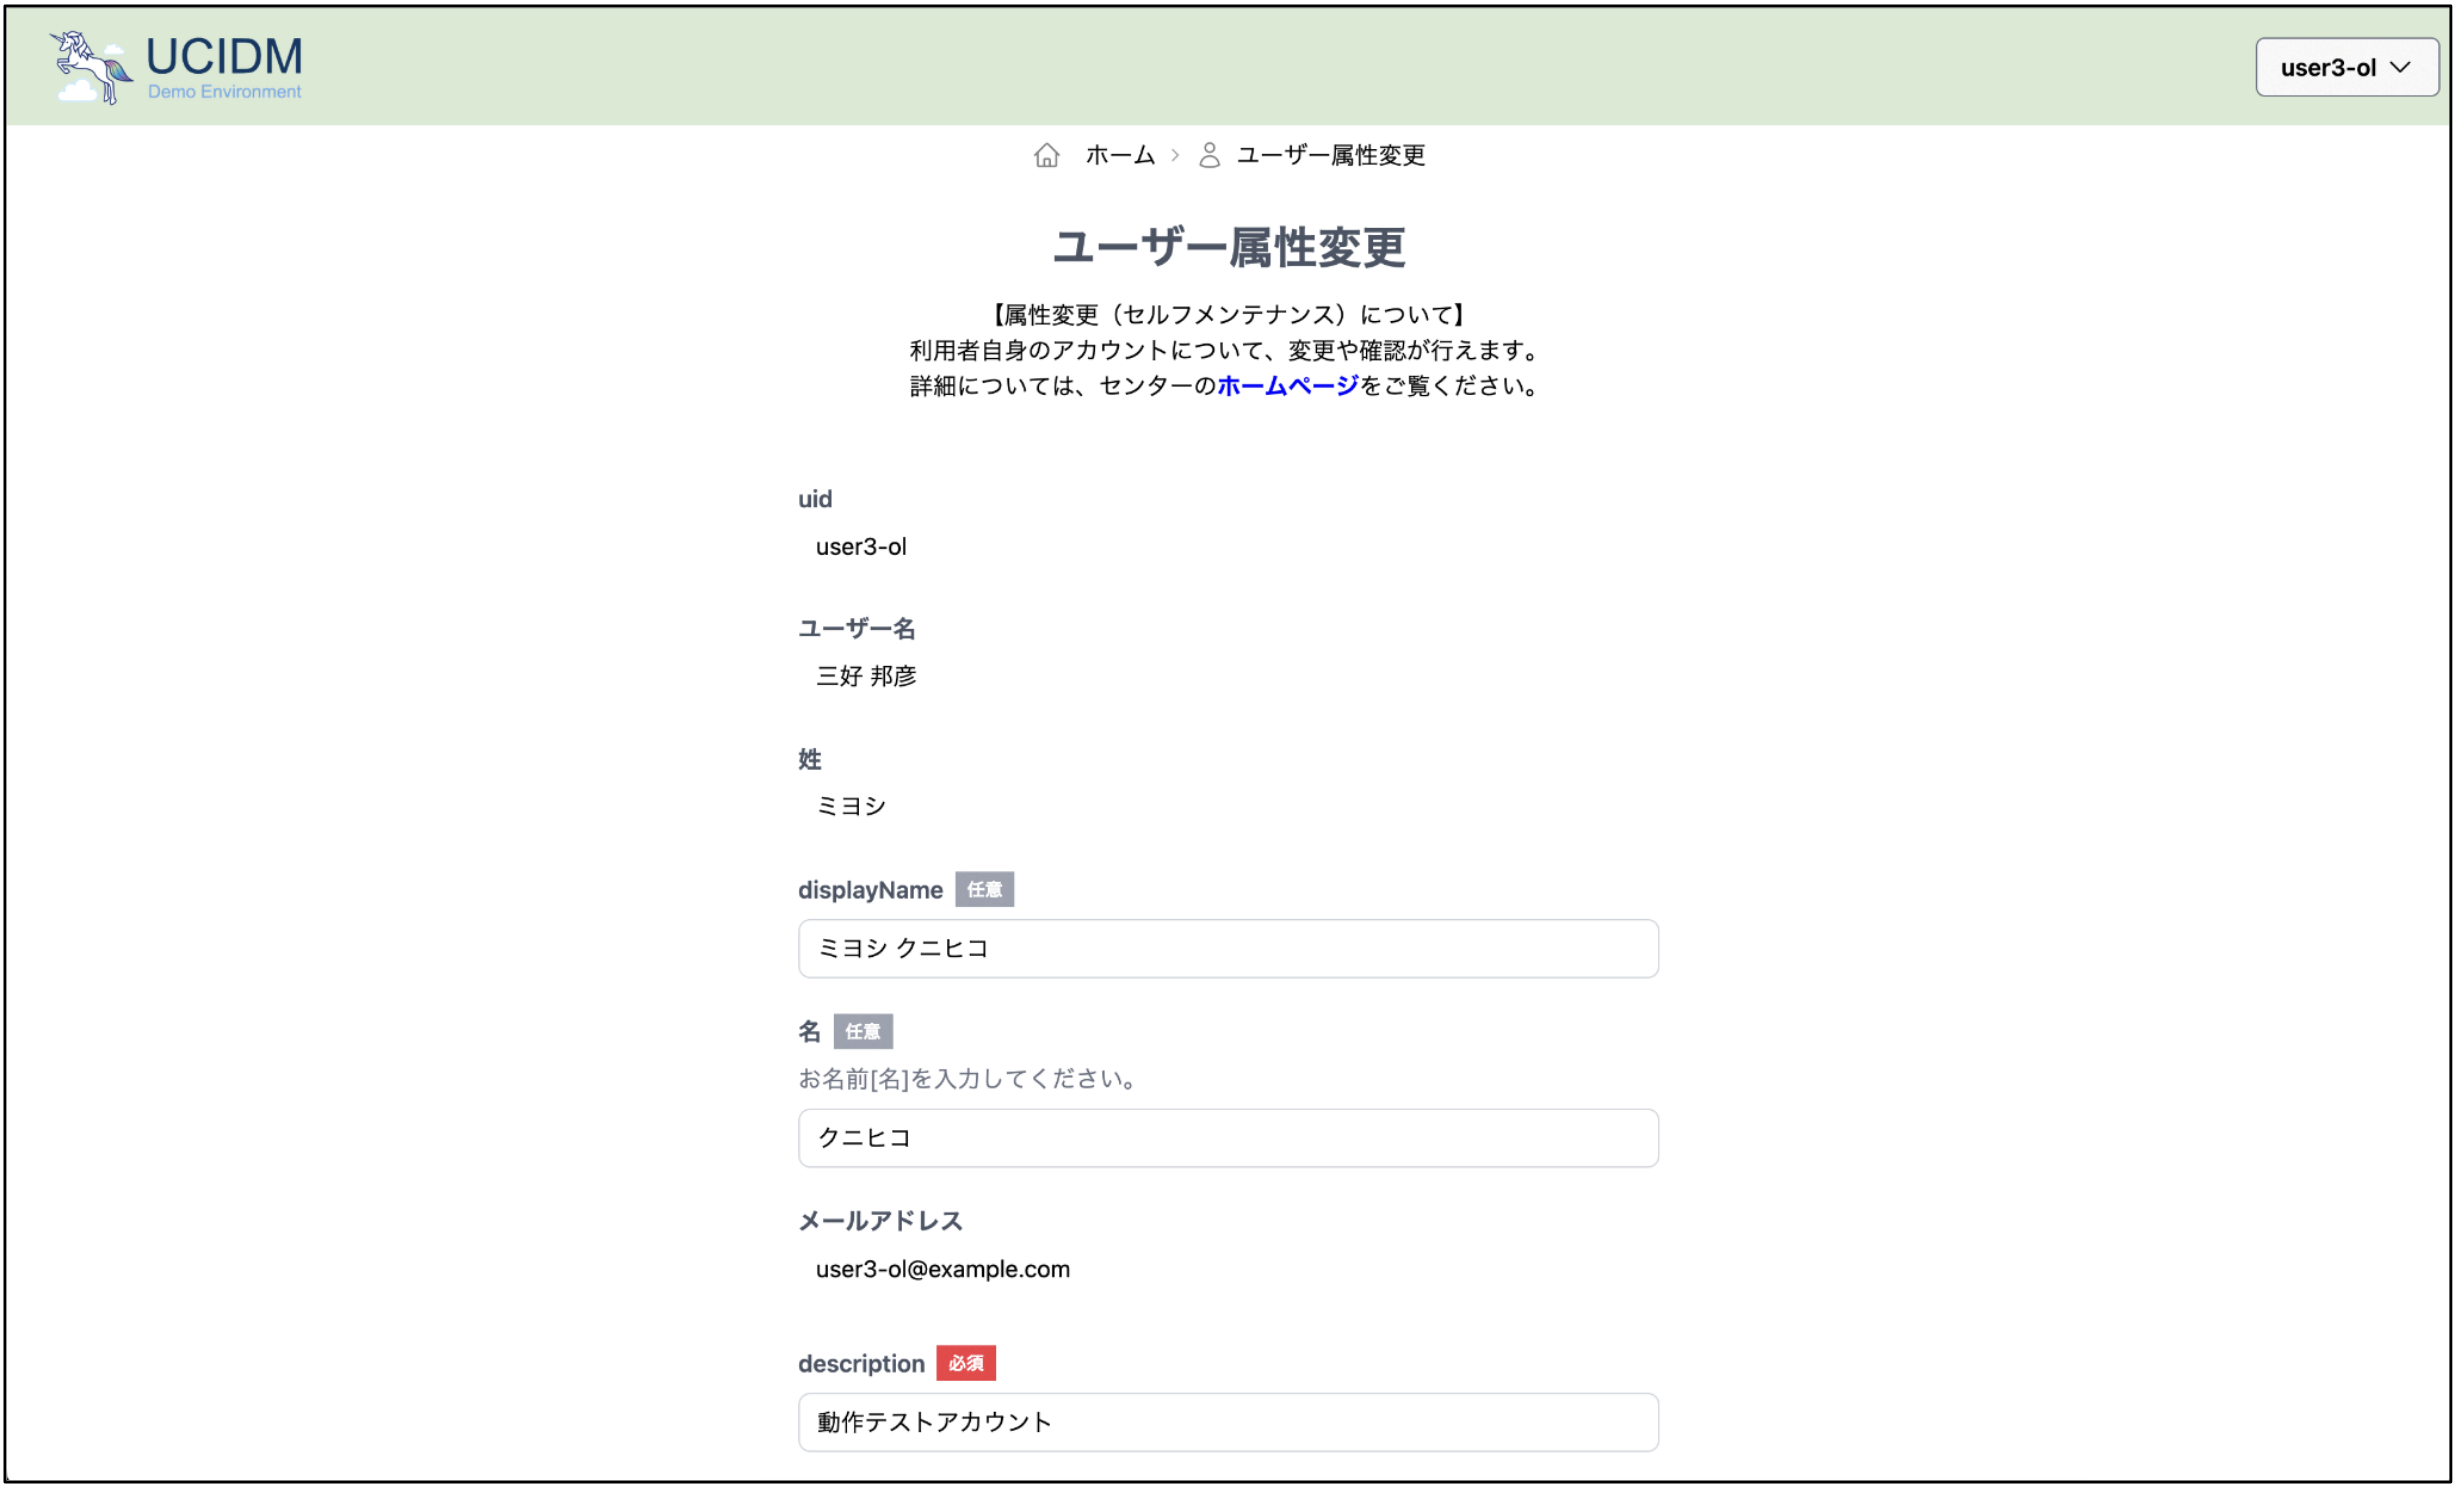
Task: Click the Demo Environment subtitle
Action: coord(224,92)
